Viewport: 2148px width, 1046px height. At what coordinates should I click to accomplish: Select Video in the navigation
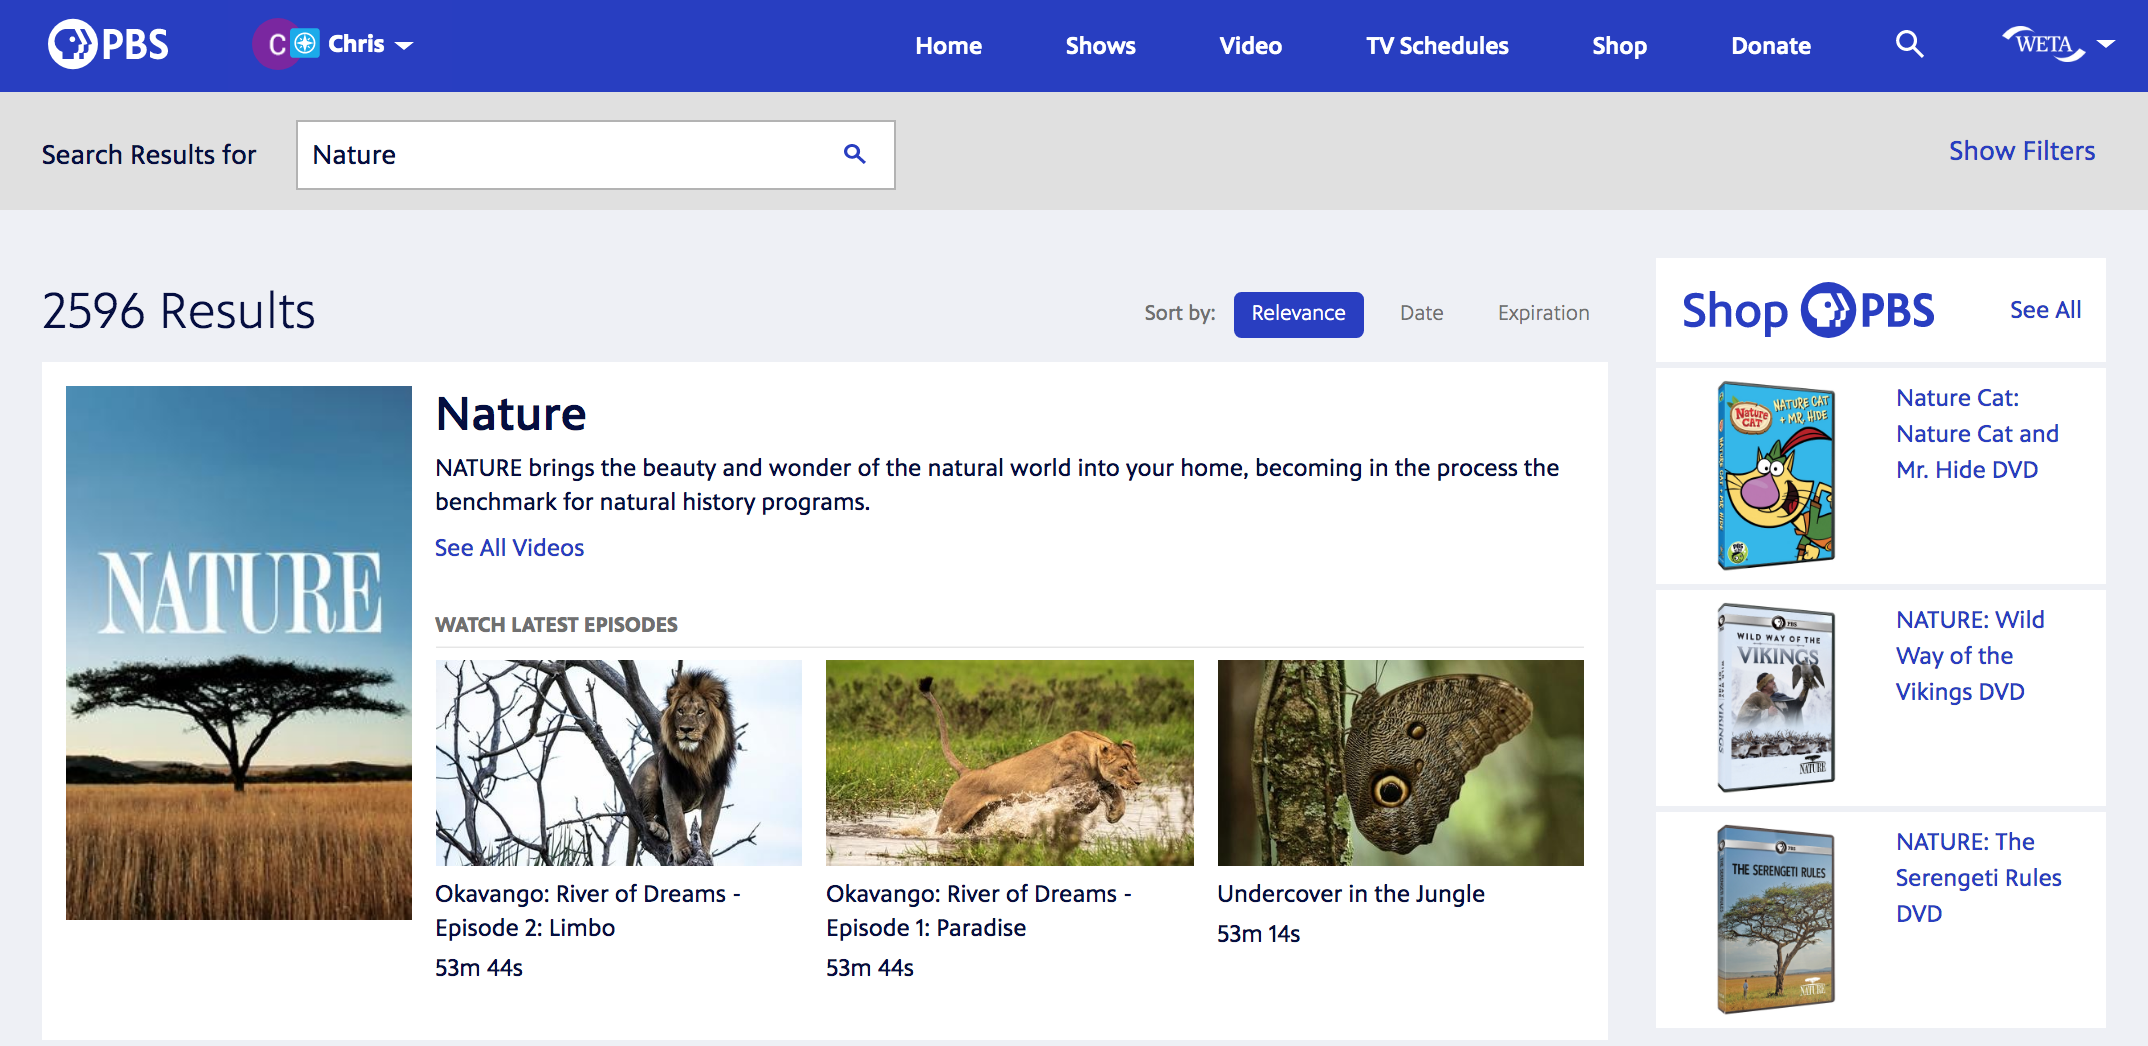tap(1249, 45)
